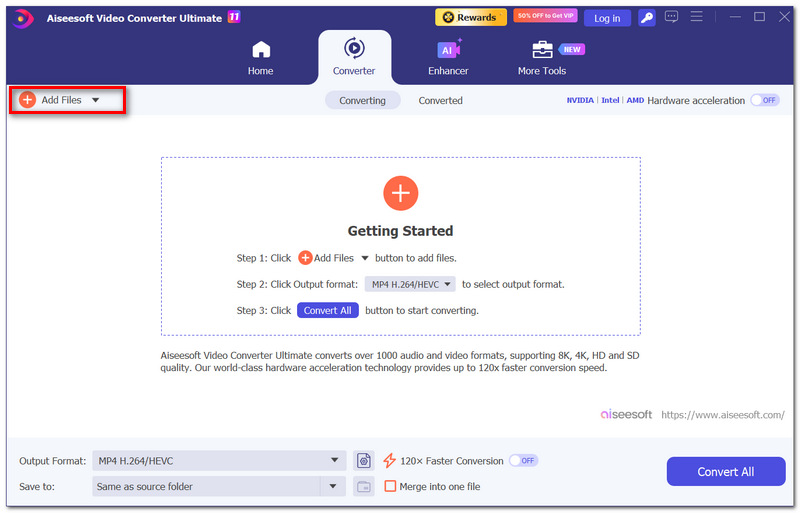
Task: Switch to the Converted tab
Action: (x=440, y=101)
